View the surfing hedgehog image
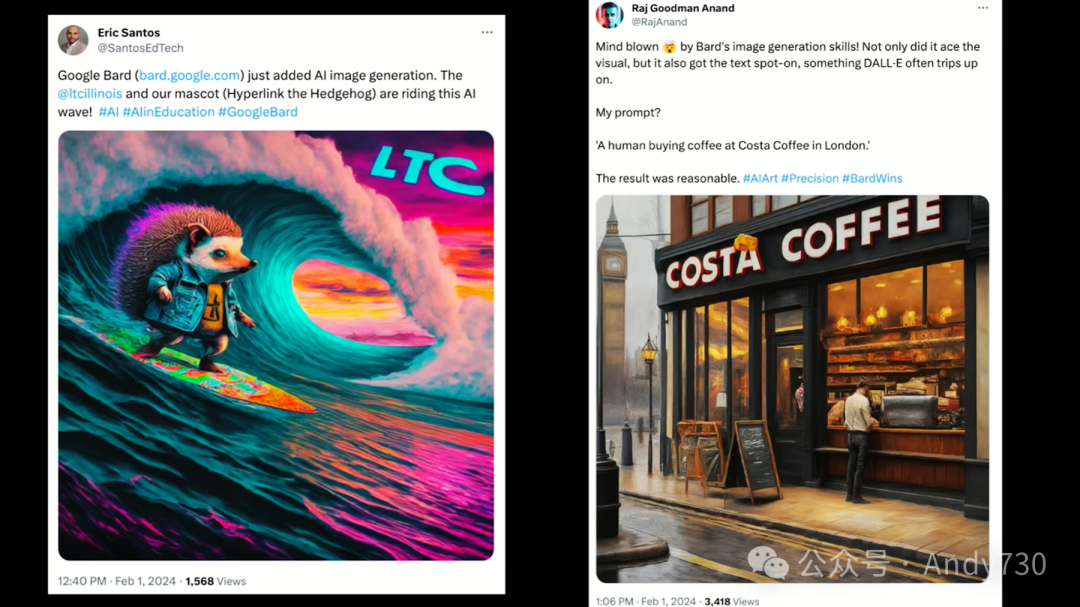1080x607 pixels. pos(276,345)
